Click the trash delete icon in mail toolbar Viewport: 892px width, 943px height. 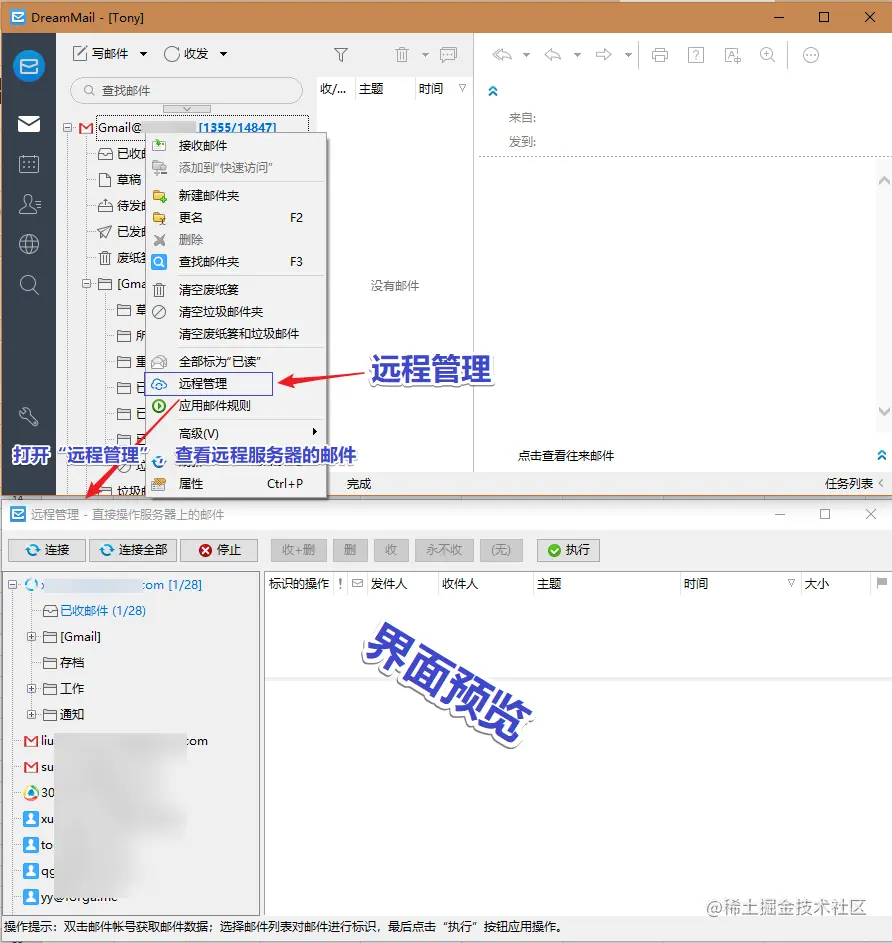402,55
